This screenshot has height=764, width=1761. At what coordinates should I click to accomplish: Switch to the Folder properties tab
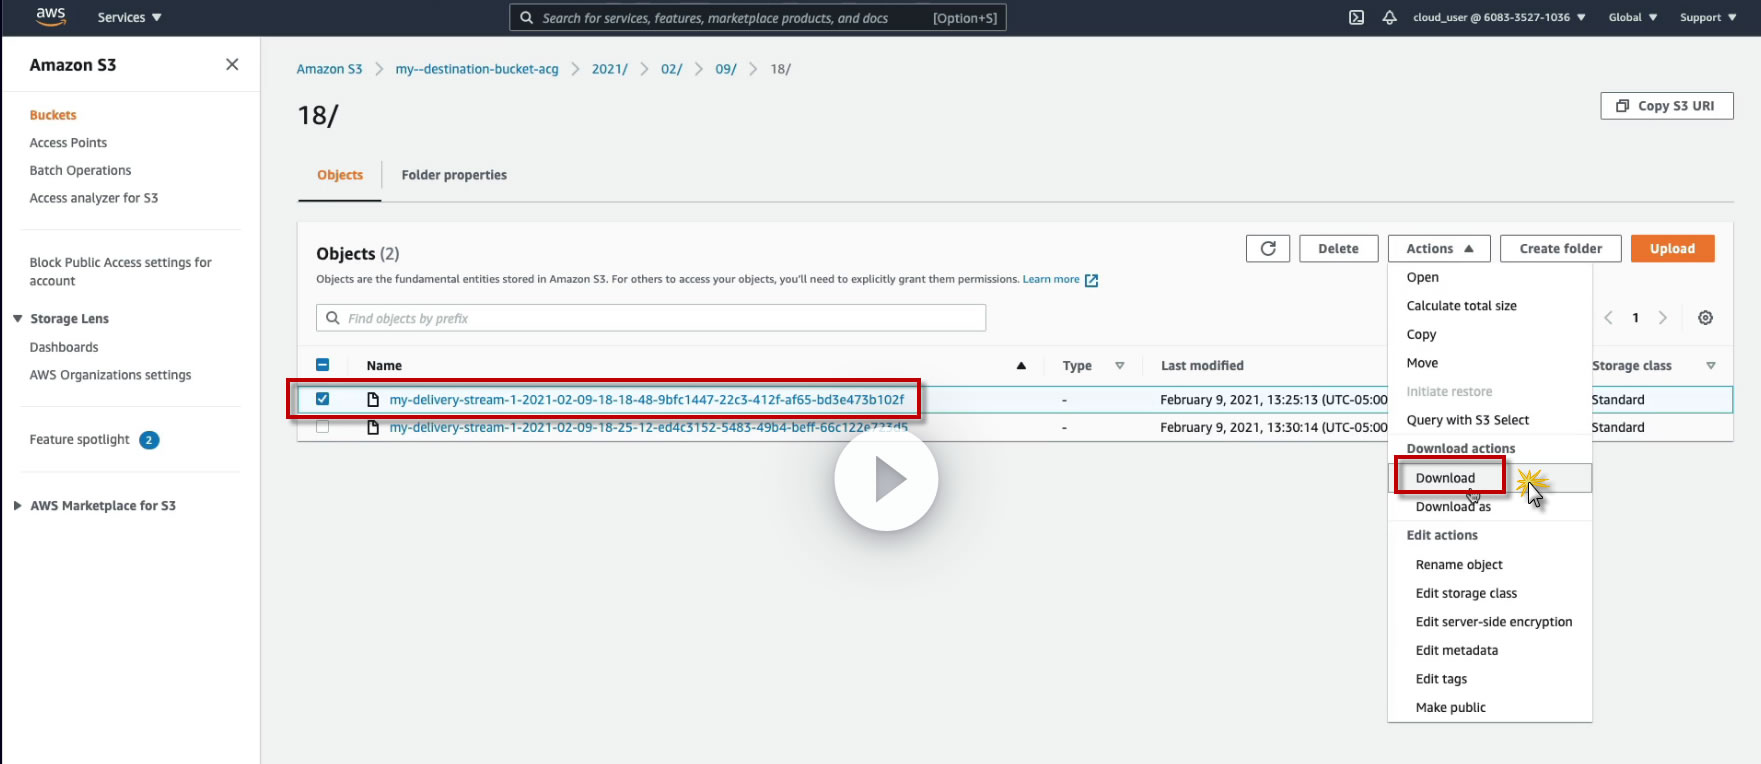tap(454, 175)
